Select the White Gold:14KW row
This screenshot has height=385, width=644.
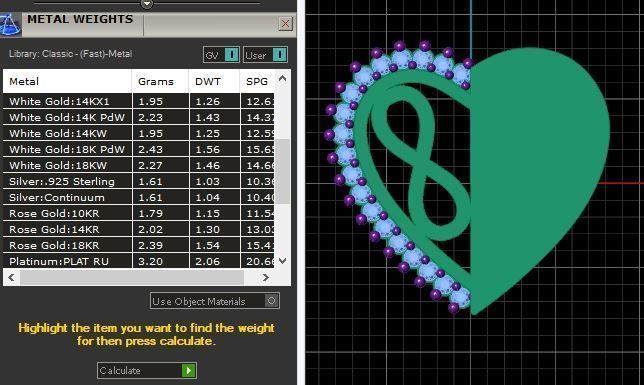(x=138, y=133)
